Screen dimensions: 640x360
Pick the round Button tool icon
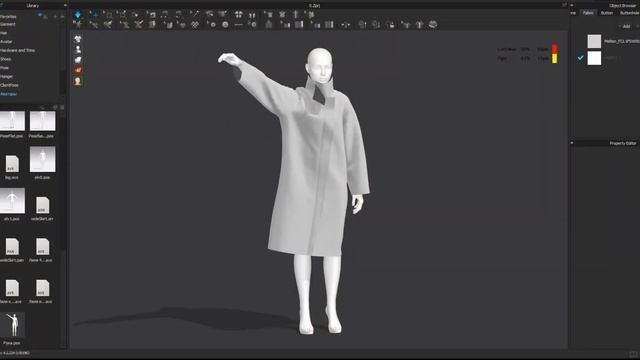(x=225, y=25)
